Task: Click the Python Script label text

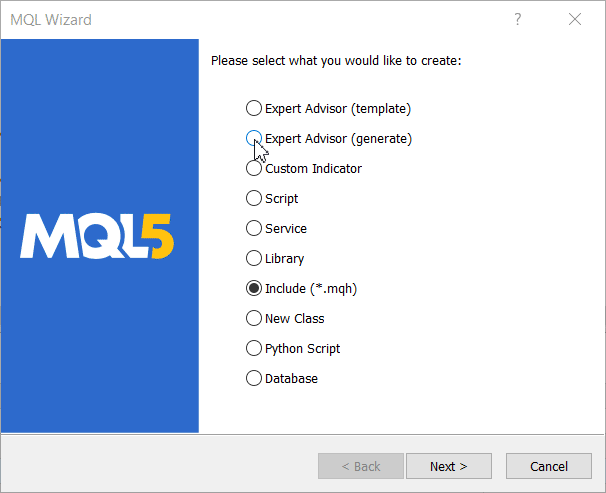Action: tap(303, 349)
